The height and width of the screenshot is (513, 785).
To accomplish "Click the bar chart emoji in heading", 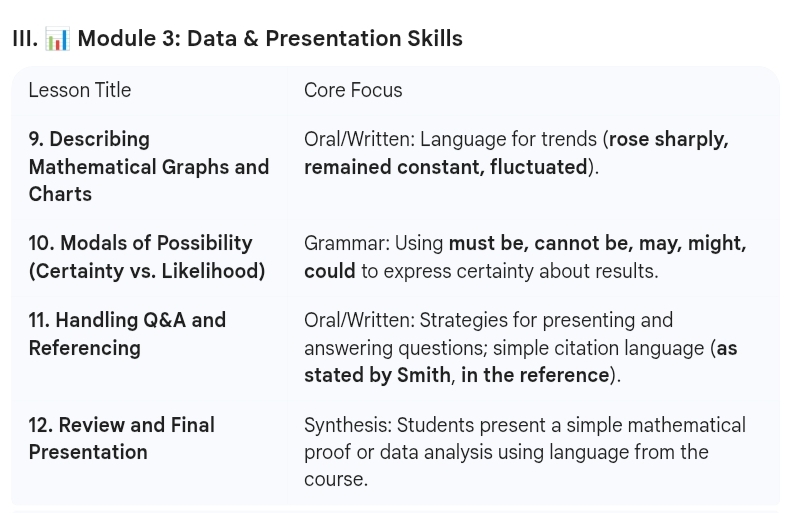I will pyautogui.click(x=58, y=39).
